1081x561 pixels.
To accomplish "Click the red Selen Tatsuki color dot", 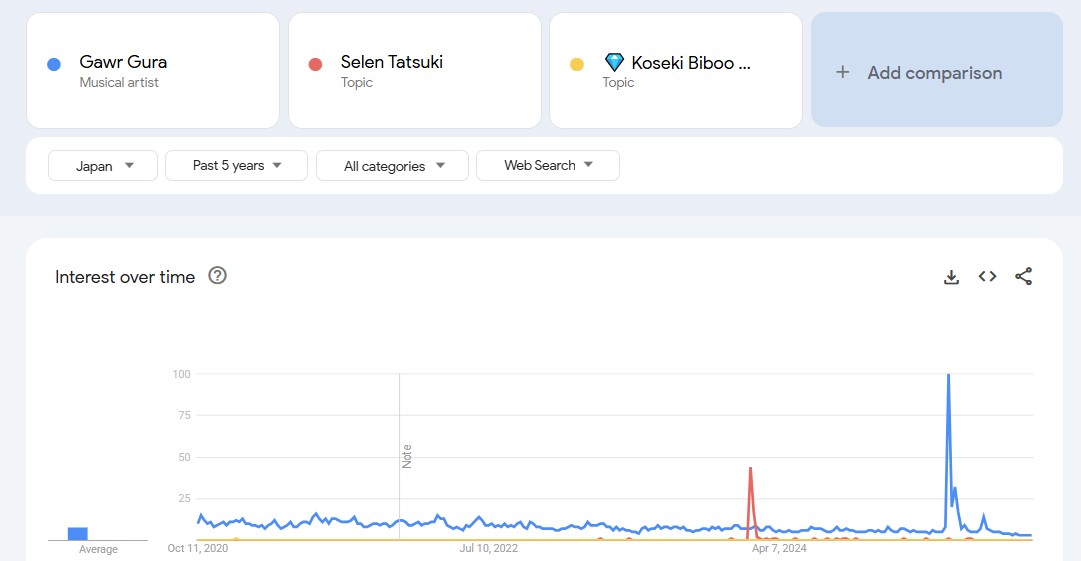I will coord(315,64).
